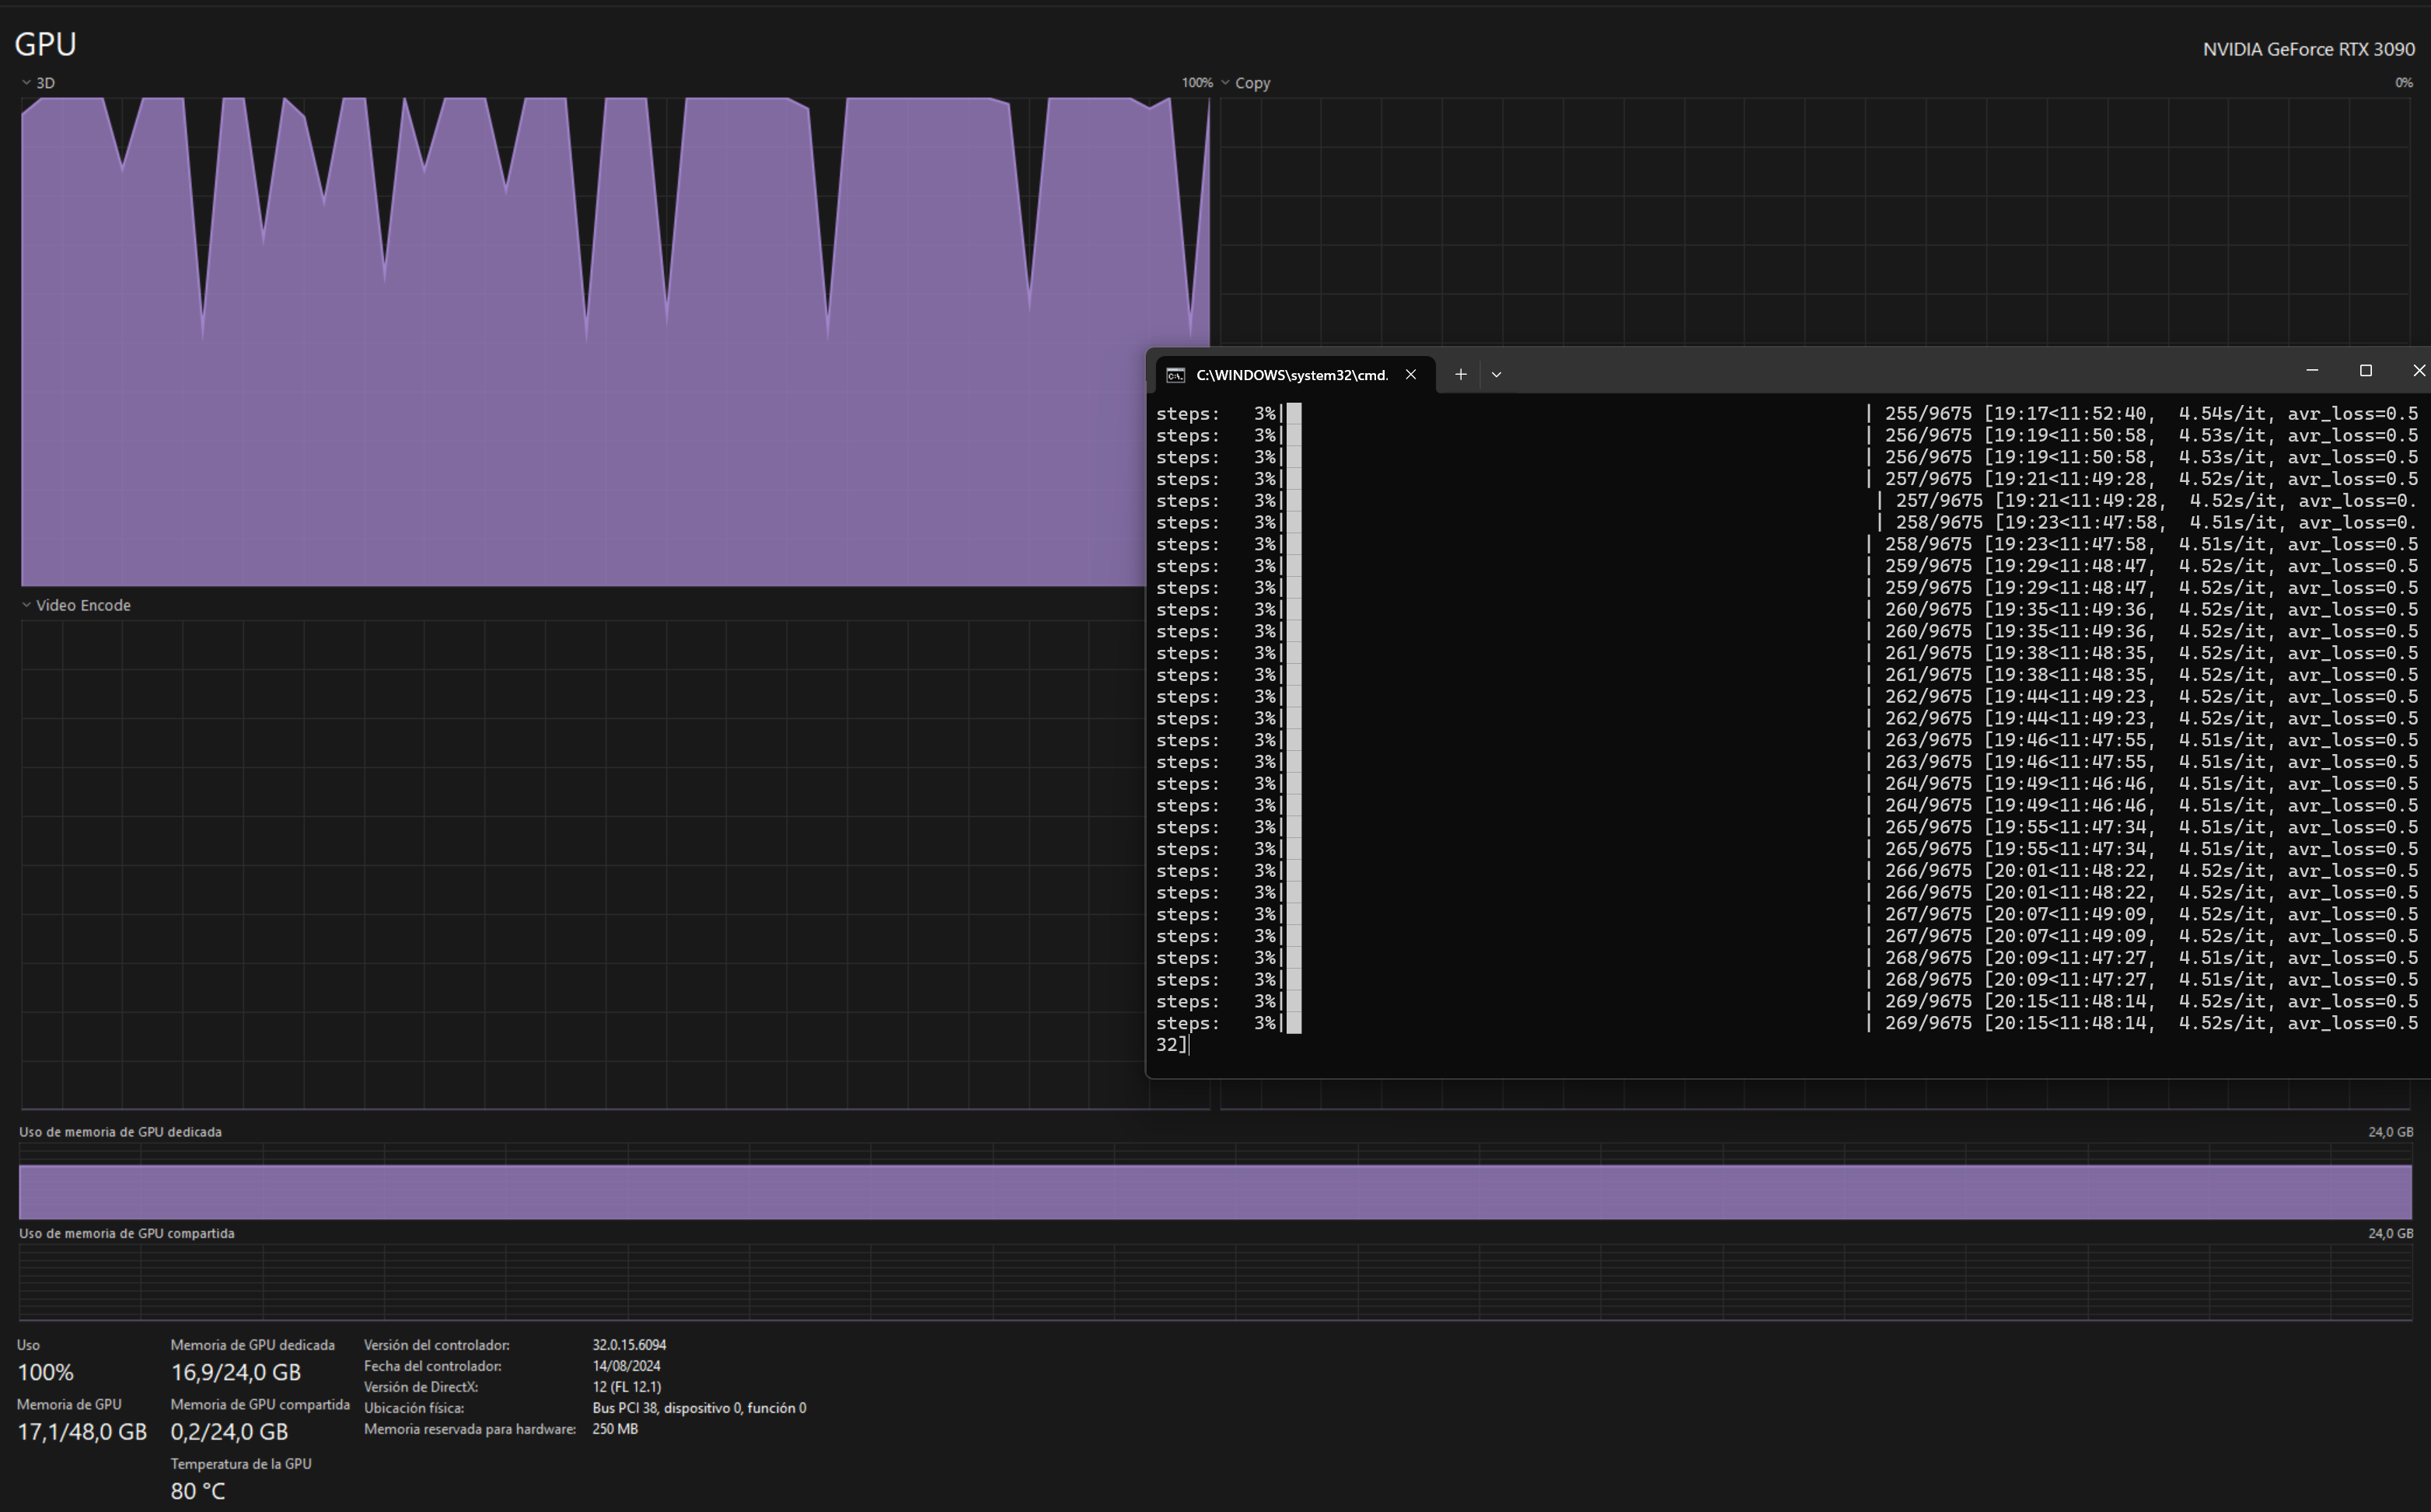2431x1512 pixels.
Task: Click the cmd icon in the tab
Action: coord(1176,375)
